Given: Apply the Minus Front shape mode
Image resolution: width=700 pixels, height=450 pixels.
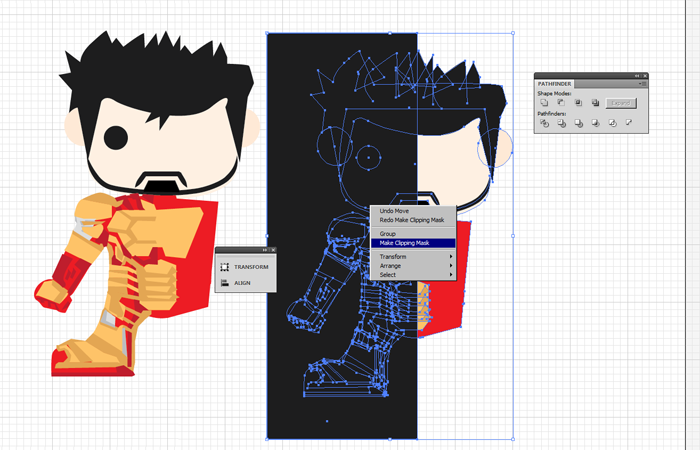Looking at the screenshot, I should [561, 103].
